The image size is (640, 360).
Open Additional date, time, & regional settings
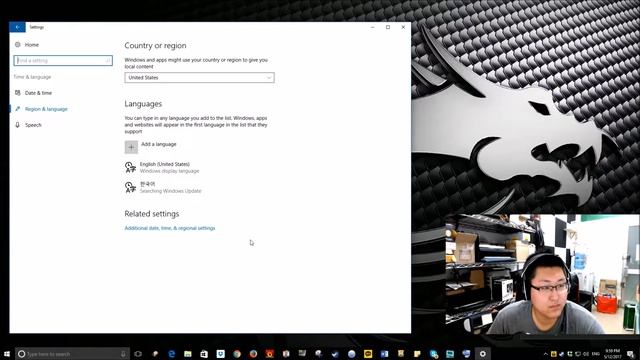170,228
